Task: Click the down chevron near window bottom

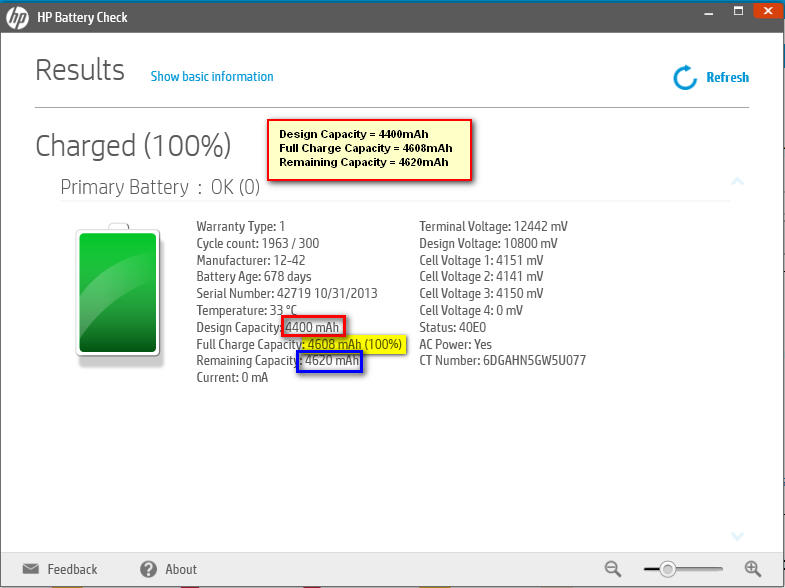Action: [x=737, y=536]
